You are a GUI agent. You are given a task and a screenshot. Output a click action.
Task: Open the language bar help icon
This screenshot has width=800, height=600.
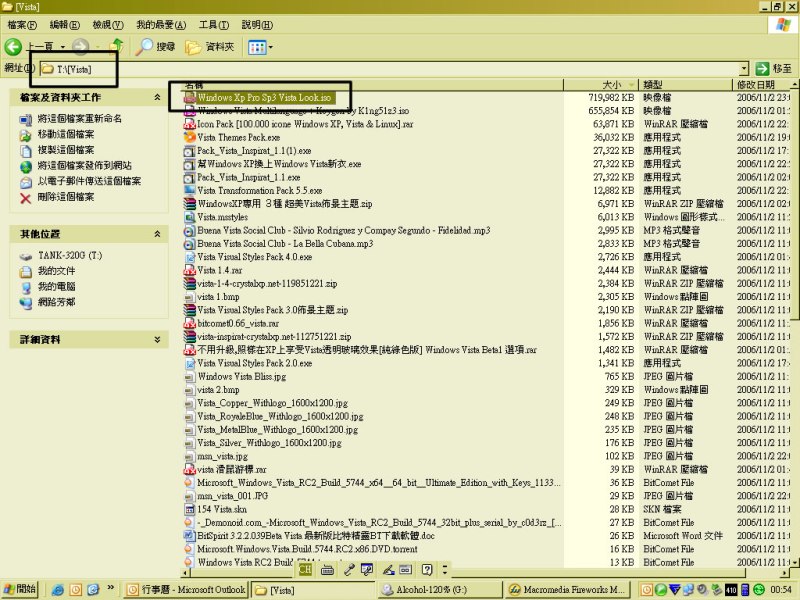click(427, 569)
